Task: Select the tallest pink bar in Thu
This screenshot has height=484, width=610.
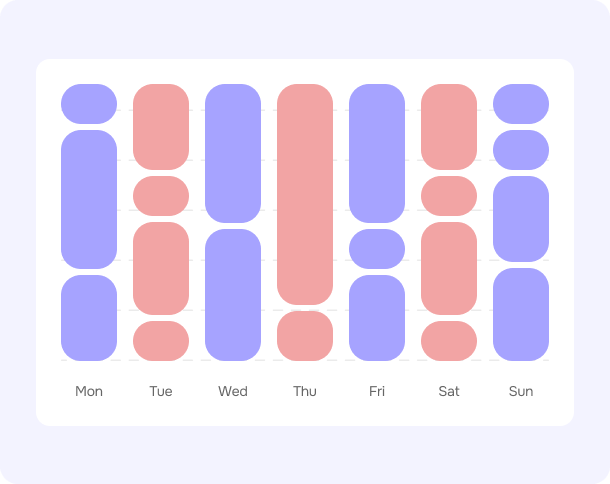Action: [305, 195]
